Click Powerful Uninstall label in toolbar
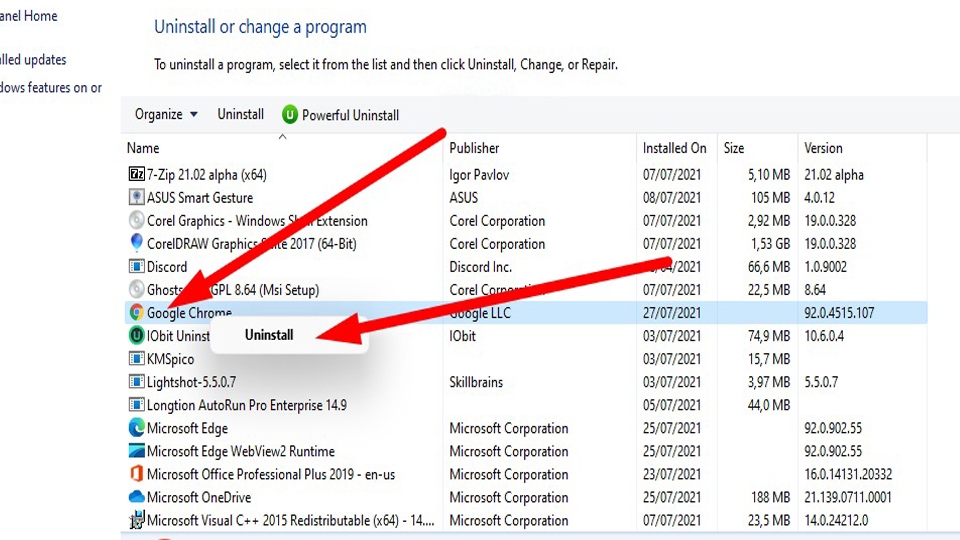Image resolution: width=960 pixels, height=540 pixels. pyautogui.click(x=350, y=115)
